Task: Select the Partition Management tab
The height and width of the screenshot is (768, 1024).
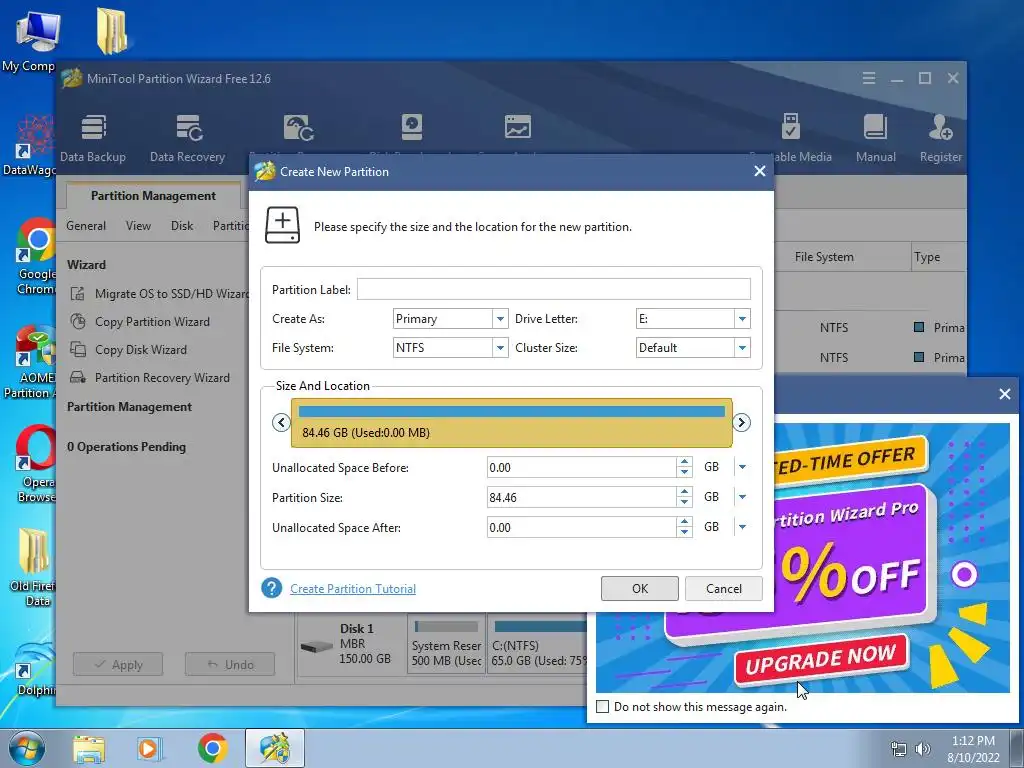Action: pyautogui.click(x=153, y=196)
